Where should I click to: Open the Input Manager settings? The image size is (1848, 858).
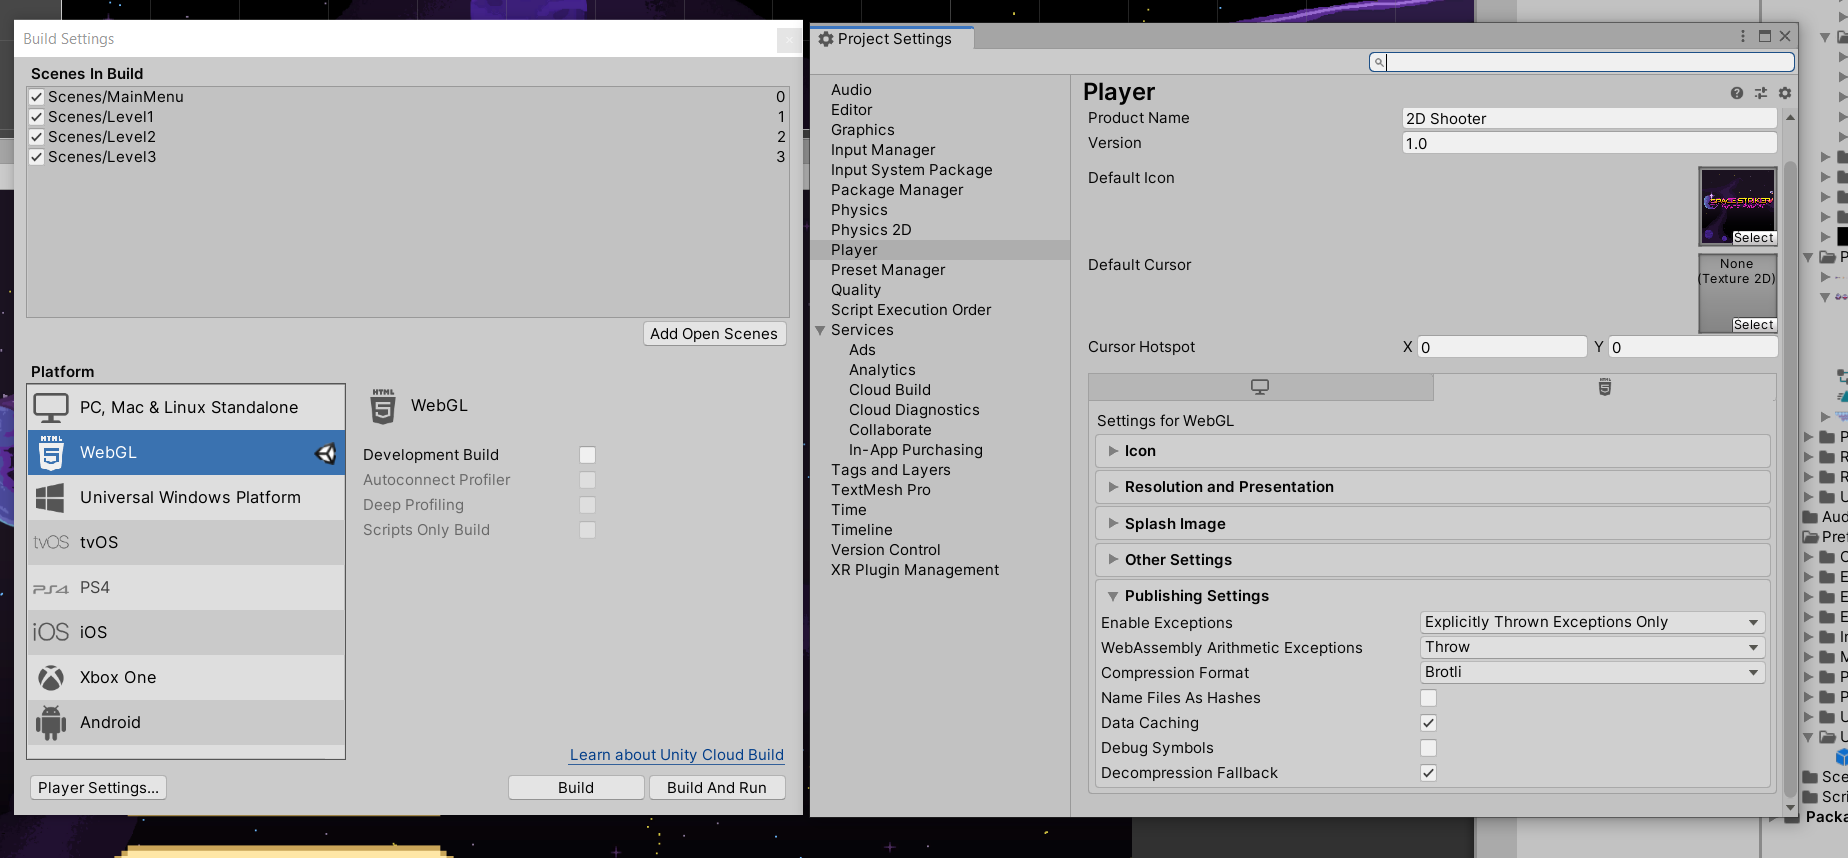click(x=883, y=150)
